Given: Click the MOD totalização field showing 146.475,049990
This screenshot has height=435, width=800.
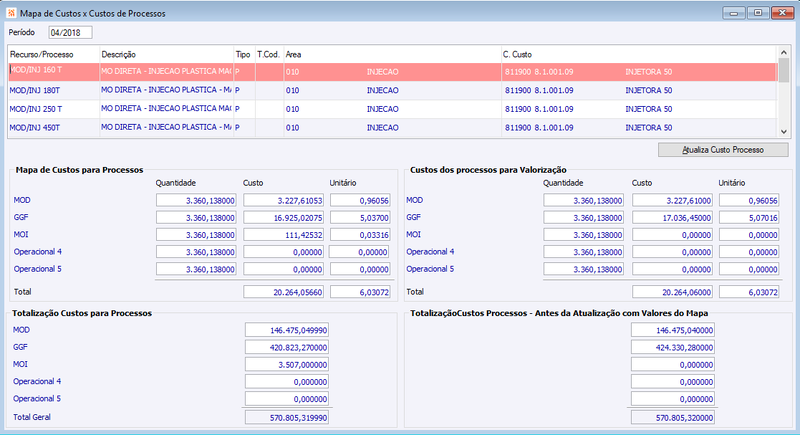Looking at the screenshot, I should [x=287, y=330].
